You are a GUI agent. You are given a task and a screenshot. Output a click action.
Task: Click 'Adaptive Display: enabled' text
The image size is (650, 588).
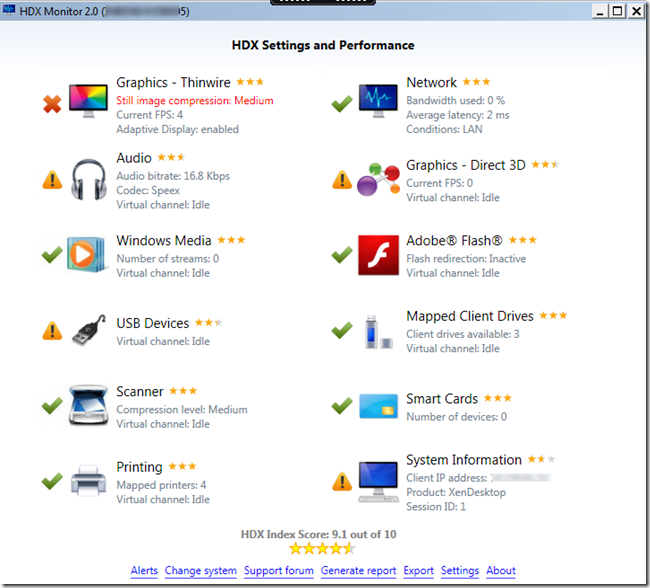[x=177, y=129]
